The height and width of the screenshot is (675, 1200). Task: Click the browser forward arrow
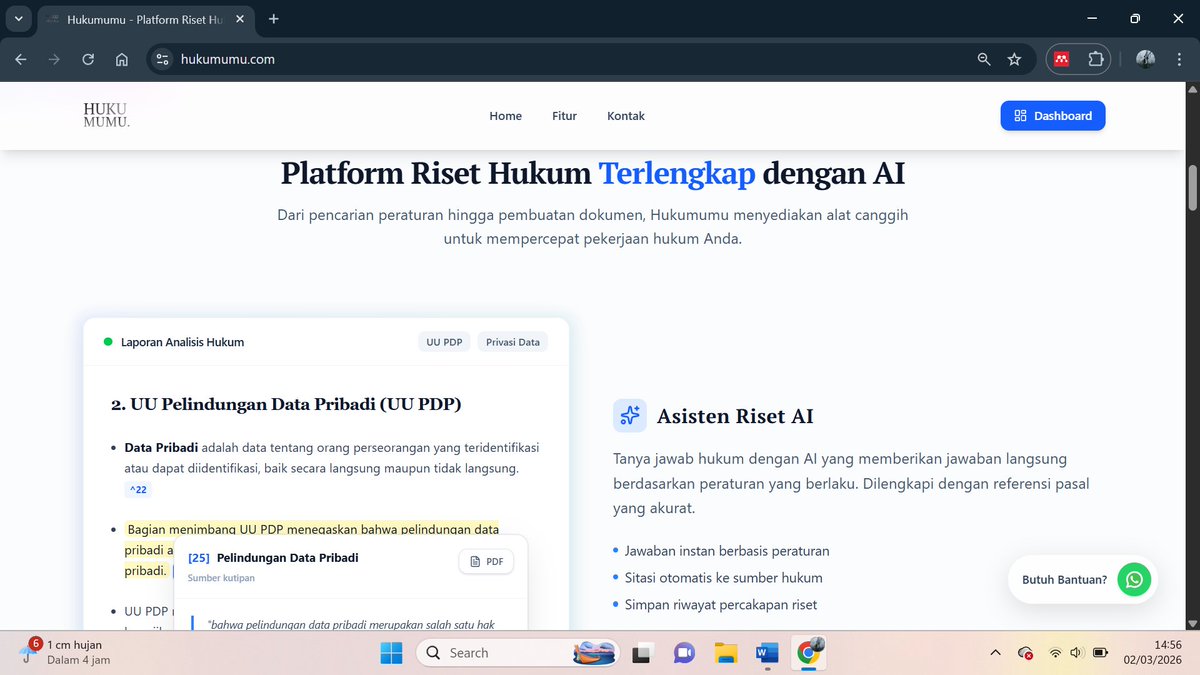coord(54,59)
